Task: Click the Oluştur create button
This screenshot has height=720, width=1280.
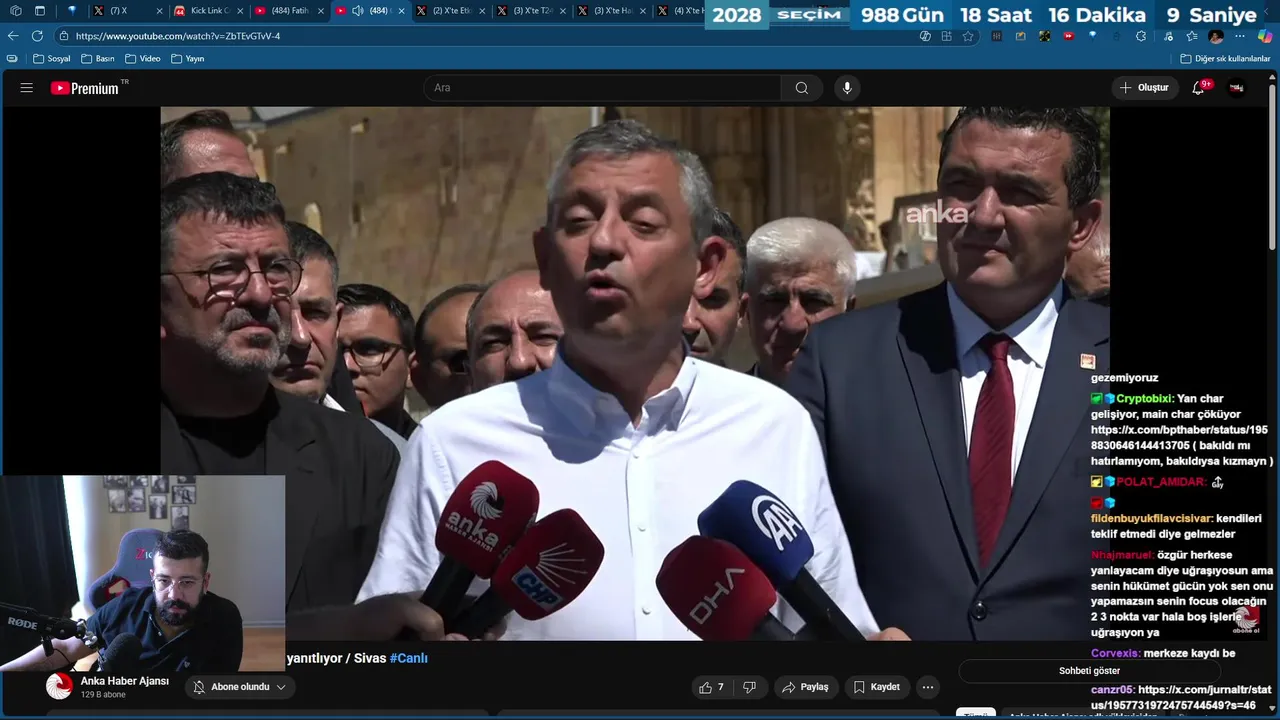Action: (1144, 88)
